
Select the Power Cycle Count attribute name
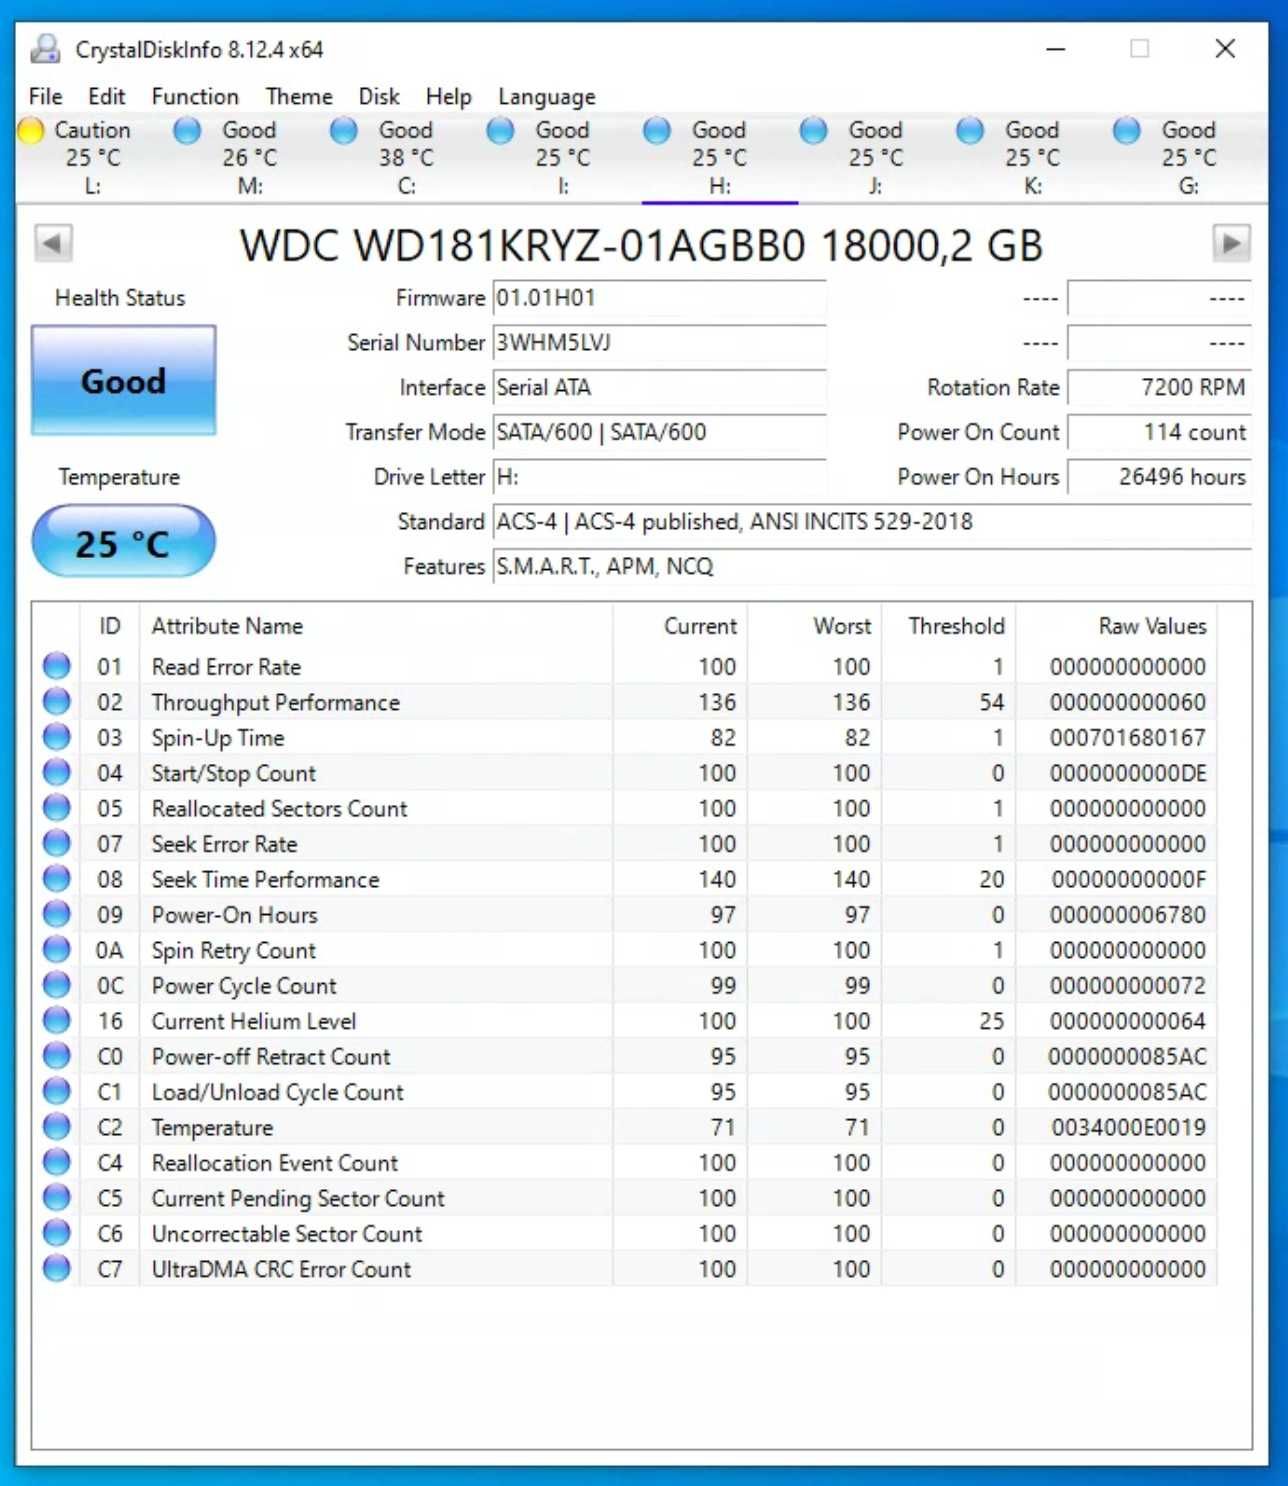[244, 986]
